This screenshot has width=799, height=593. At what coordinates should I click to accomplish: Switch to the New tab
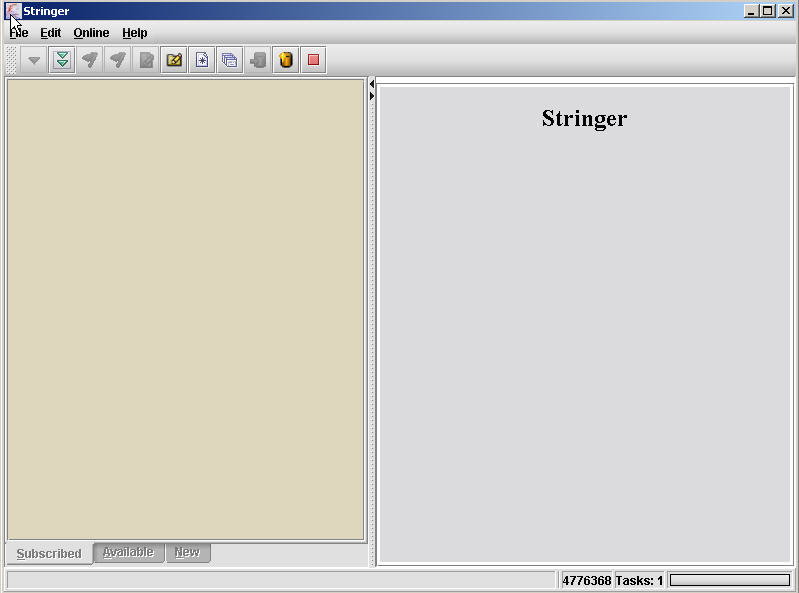pyautogui.click(x=188, y=552)
